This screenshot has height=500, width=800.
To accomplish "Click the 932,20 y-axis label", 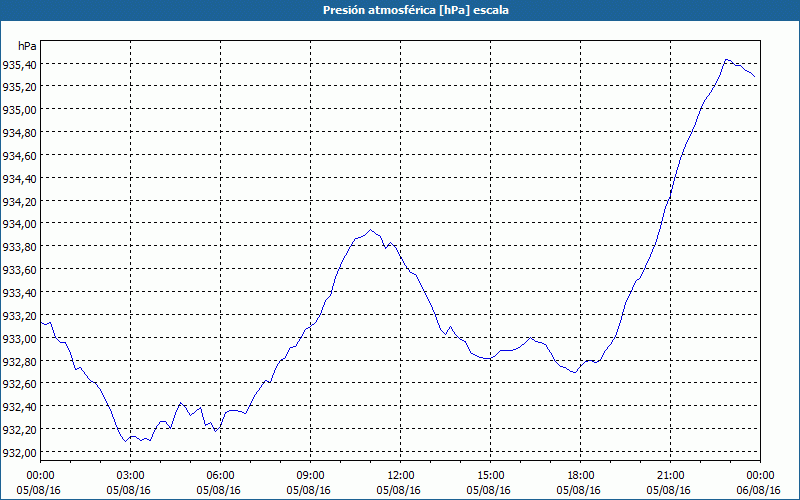I will point(19,430).
